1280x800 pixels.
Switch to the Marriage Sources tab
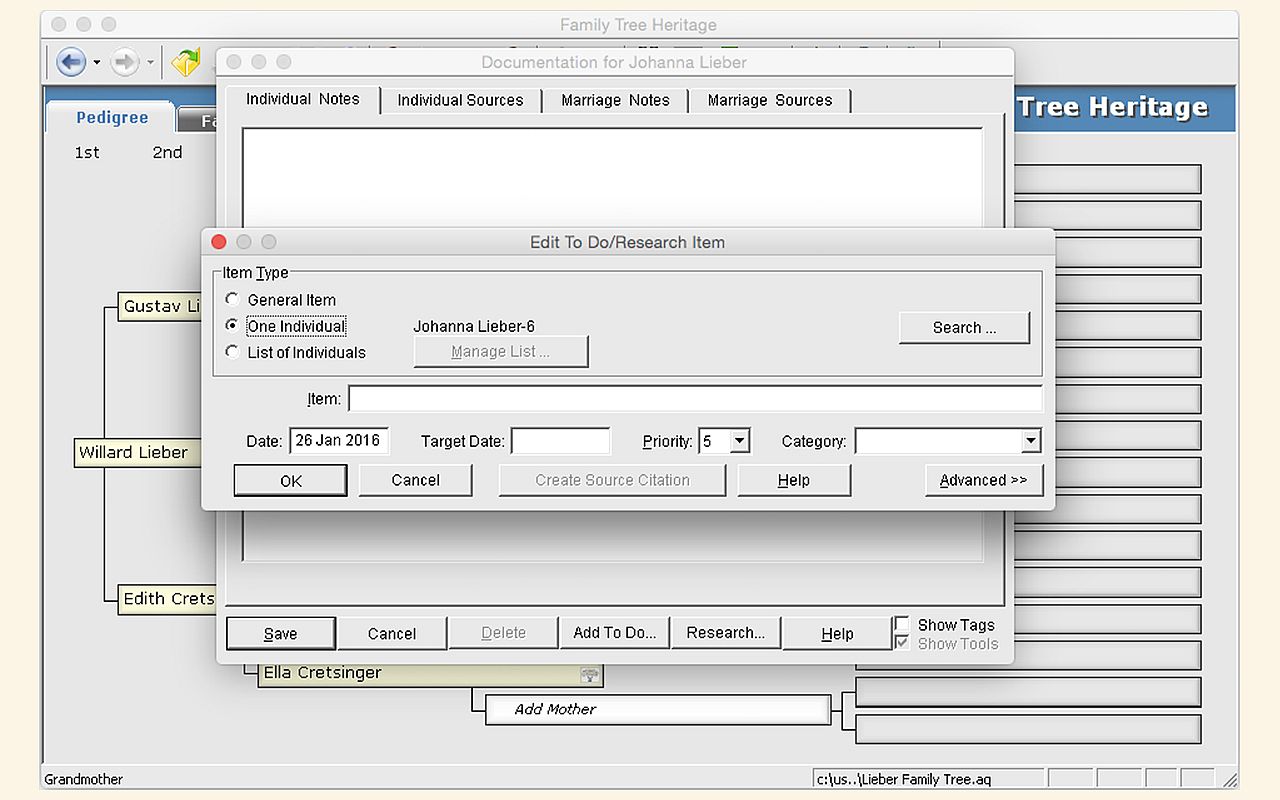pos(769,100)
